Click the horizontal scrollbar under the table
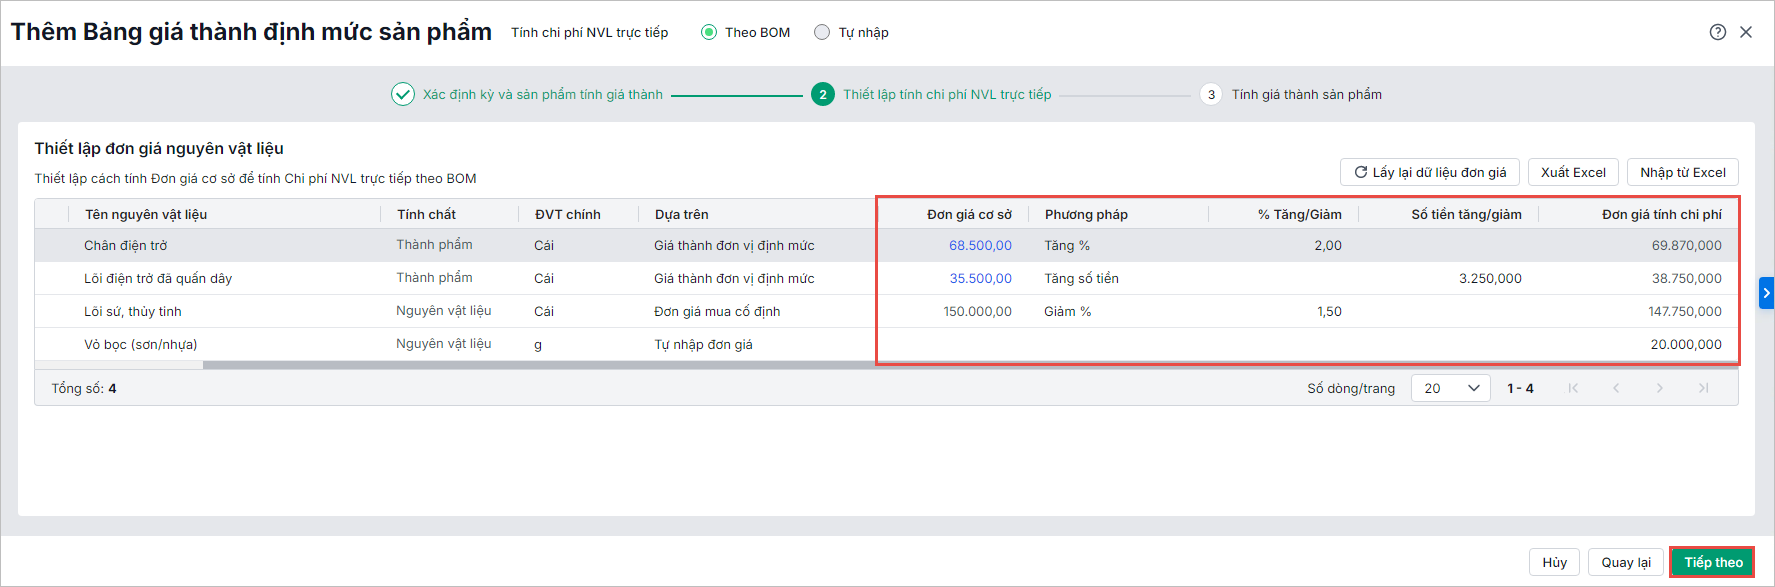Viewport: 1775px width, 587px height. (540, 365)
